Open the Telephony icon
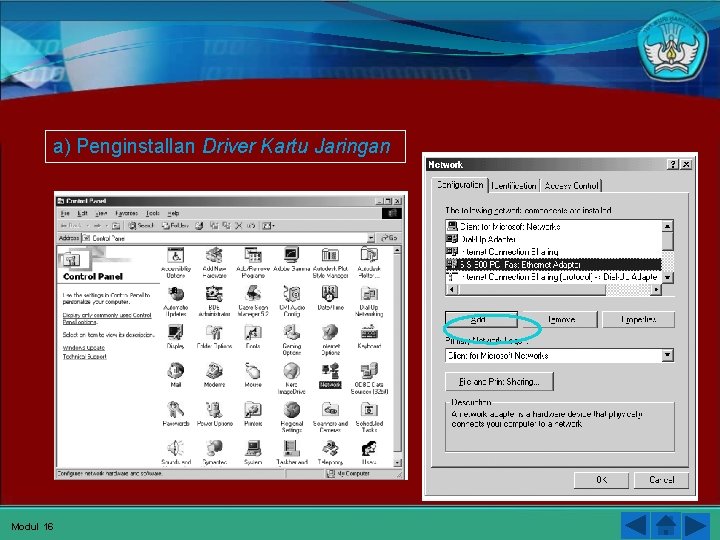Image resolution: width=720 pixels, height=540 pixels. tap(330, 452)
